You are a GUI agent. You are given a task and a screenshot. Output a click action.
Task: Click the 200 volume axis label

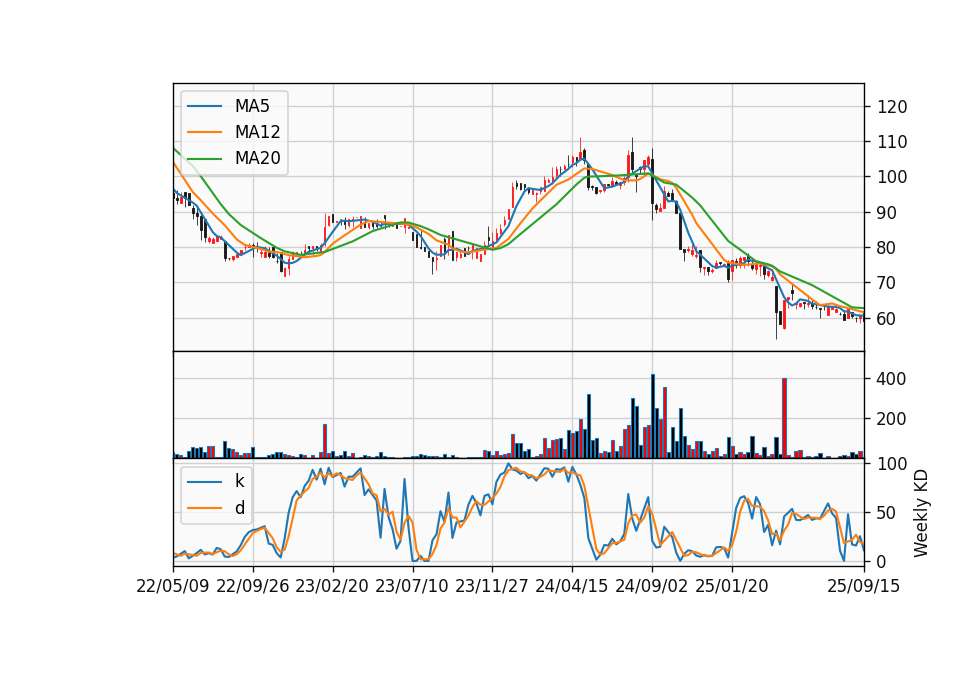(891, 419)
